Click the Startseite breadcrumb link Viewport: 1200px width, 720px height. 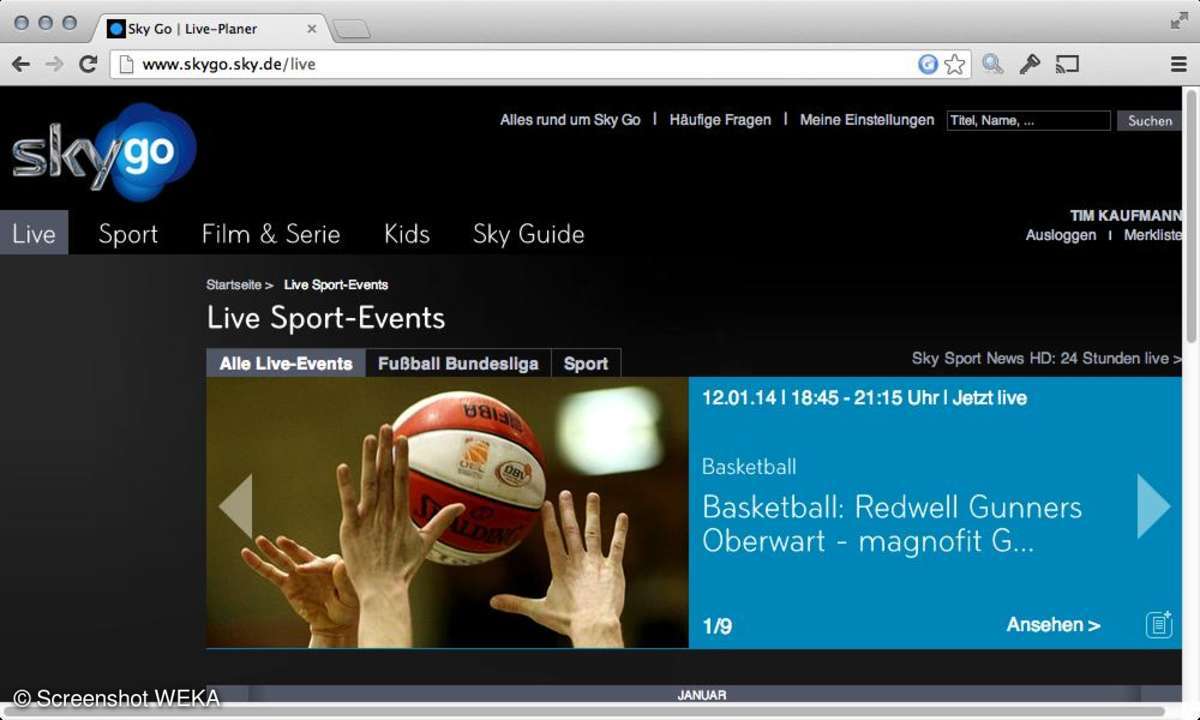(x=234, y=285)
